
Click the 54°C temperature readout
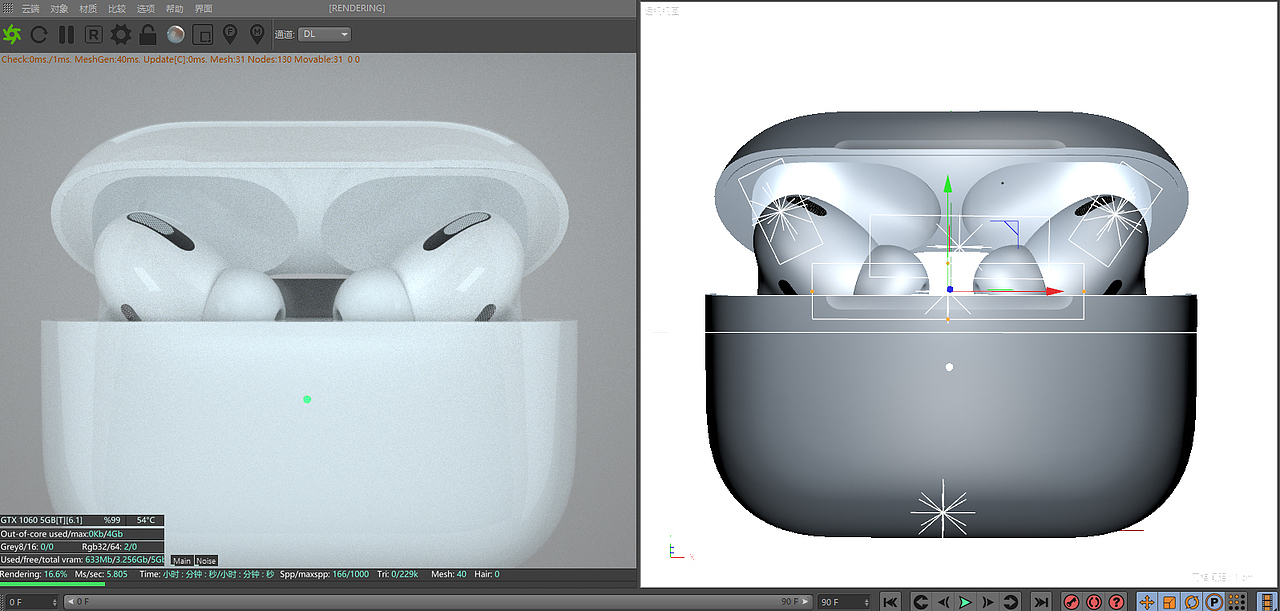[146, 520]
